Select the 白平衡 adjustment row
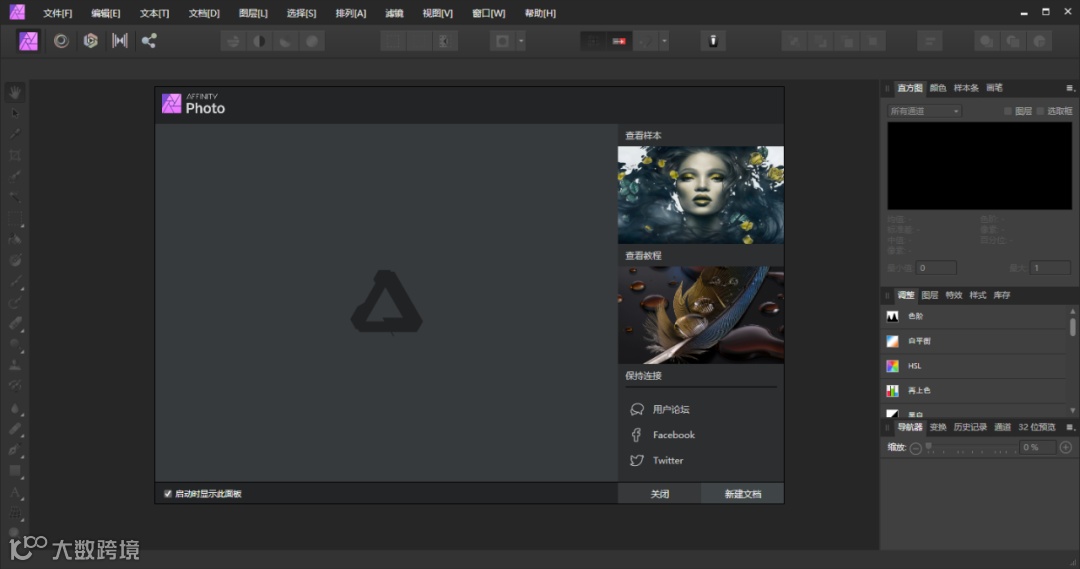 (x=975, y=341)
